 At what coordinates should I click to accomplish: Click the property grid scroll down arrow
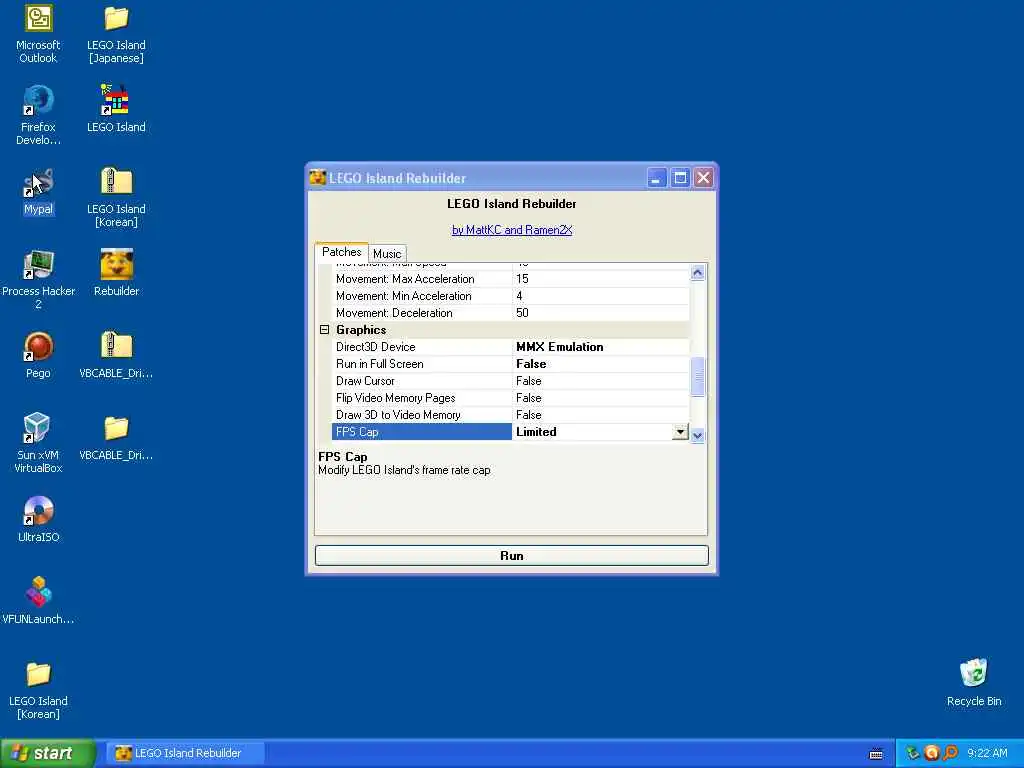(x=697, y=435)
